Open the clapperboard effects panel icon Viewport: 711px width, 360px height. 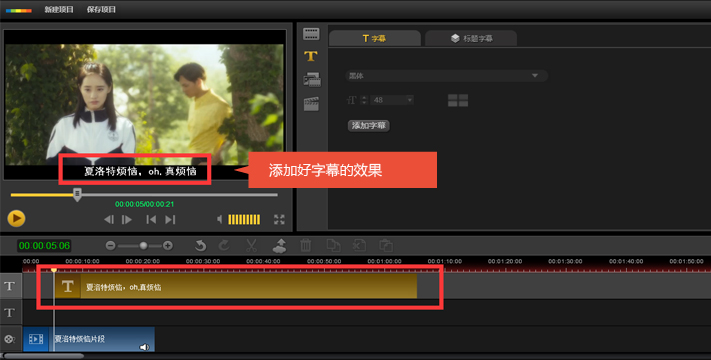click(312, 104)
